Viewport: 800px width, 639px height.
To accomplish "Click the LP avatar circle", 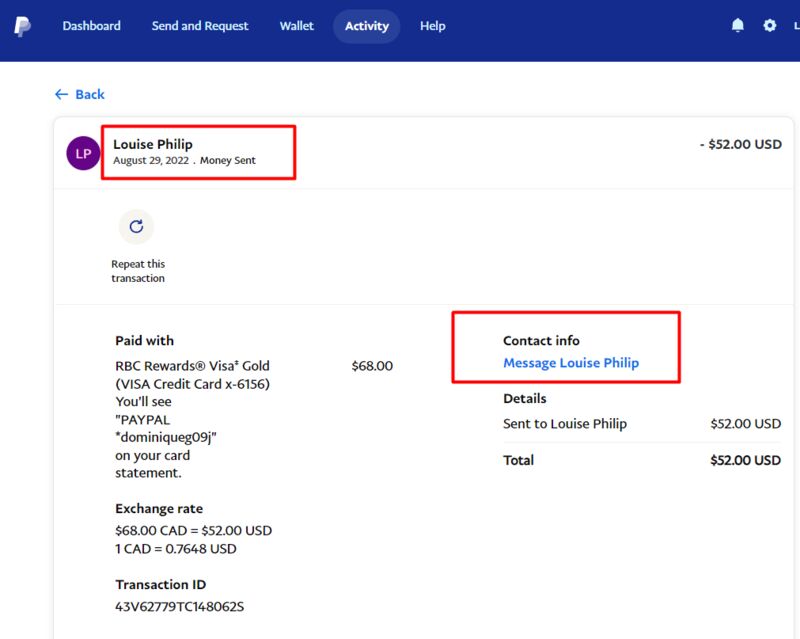I will click(83, 153).
